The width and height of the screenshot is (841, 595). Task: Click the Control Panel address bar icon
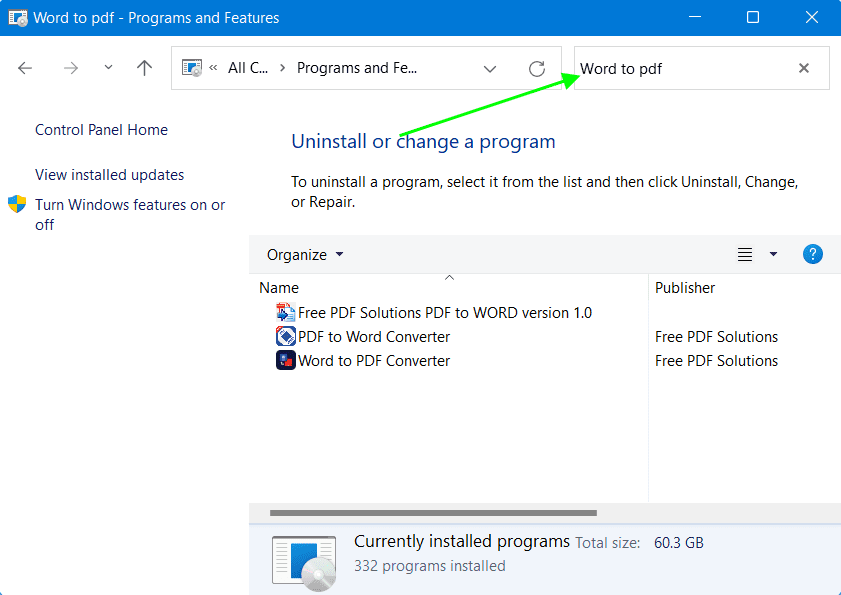(x=191, y=68)
